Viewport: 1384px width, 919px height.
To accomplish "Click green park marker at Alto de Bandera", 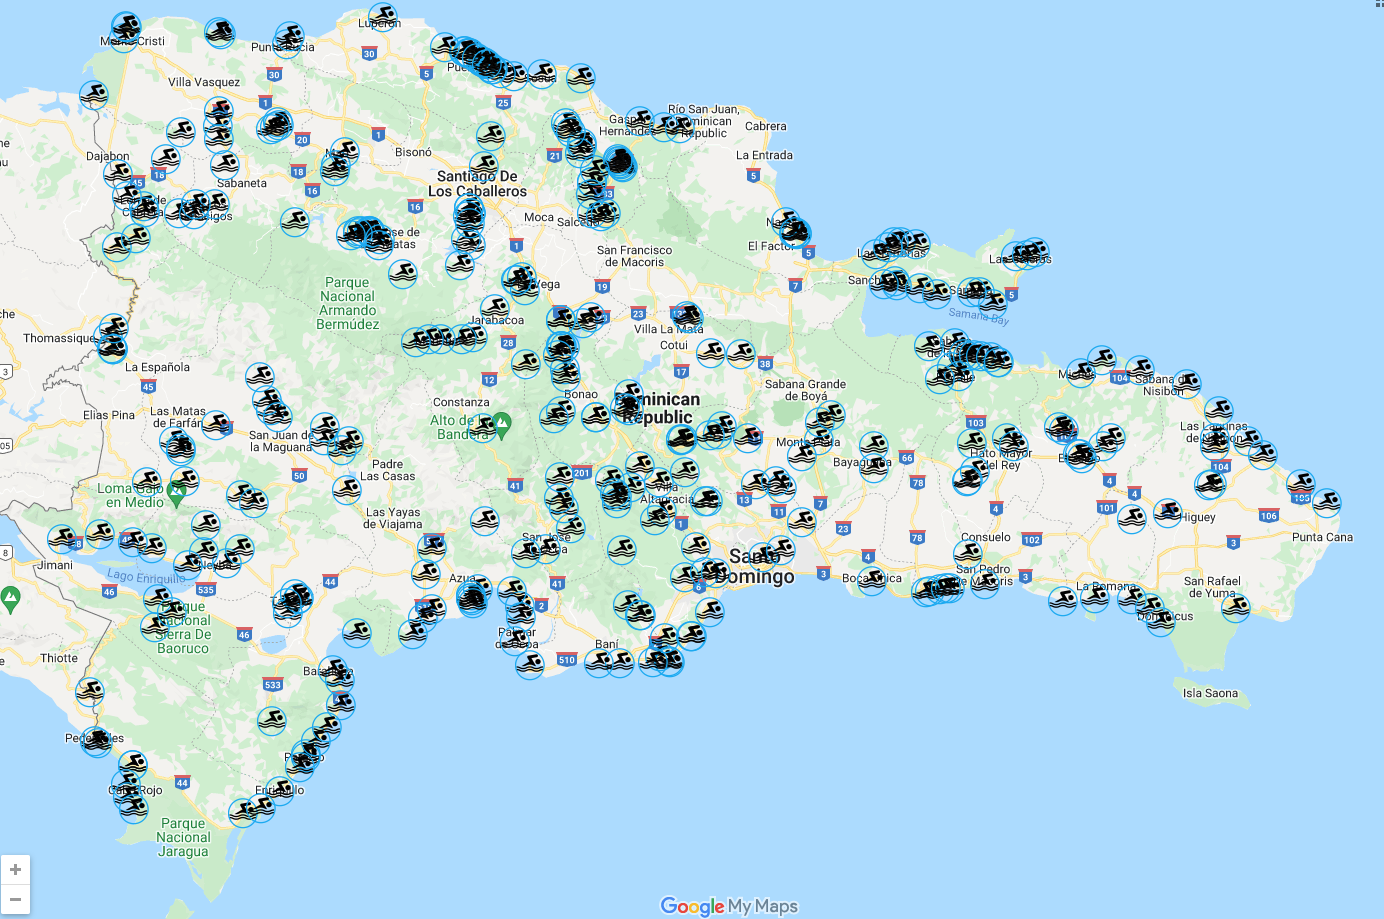I will 502,426.
